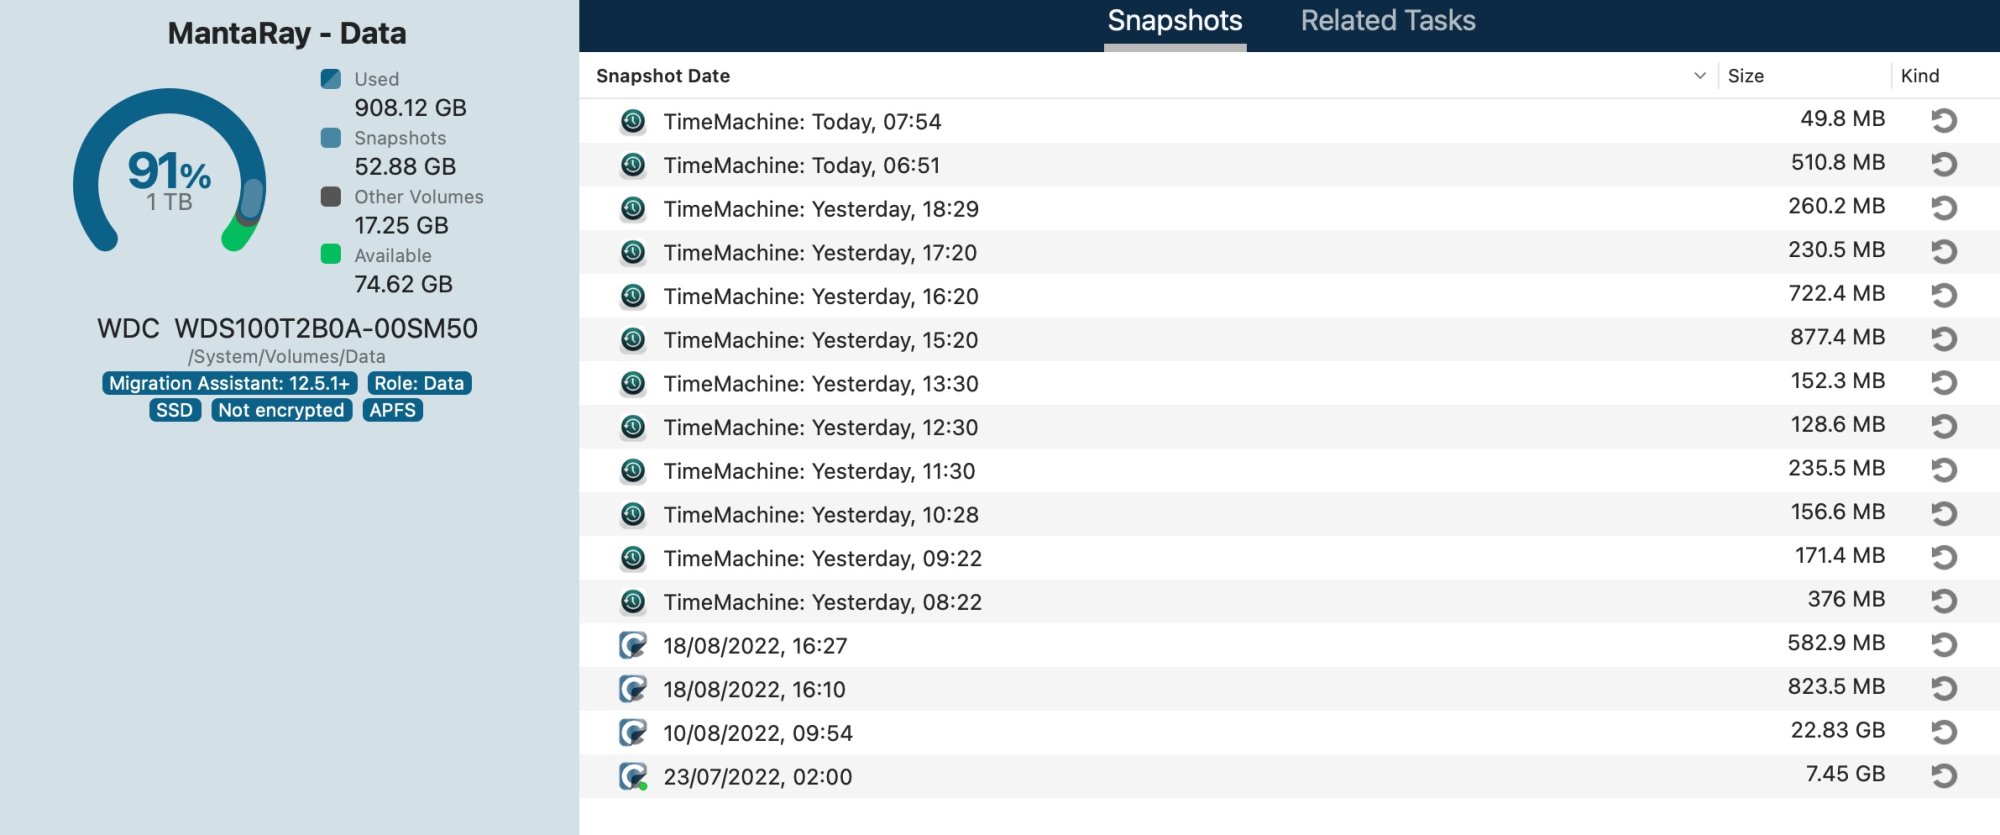Click the restore icon for Yesterday, 16:20 snapshot
Image resolution: width=2000 pixels, height=835 pixels.
1943,296
